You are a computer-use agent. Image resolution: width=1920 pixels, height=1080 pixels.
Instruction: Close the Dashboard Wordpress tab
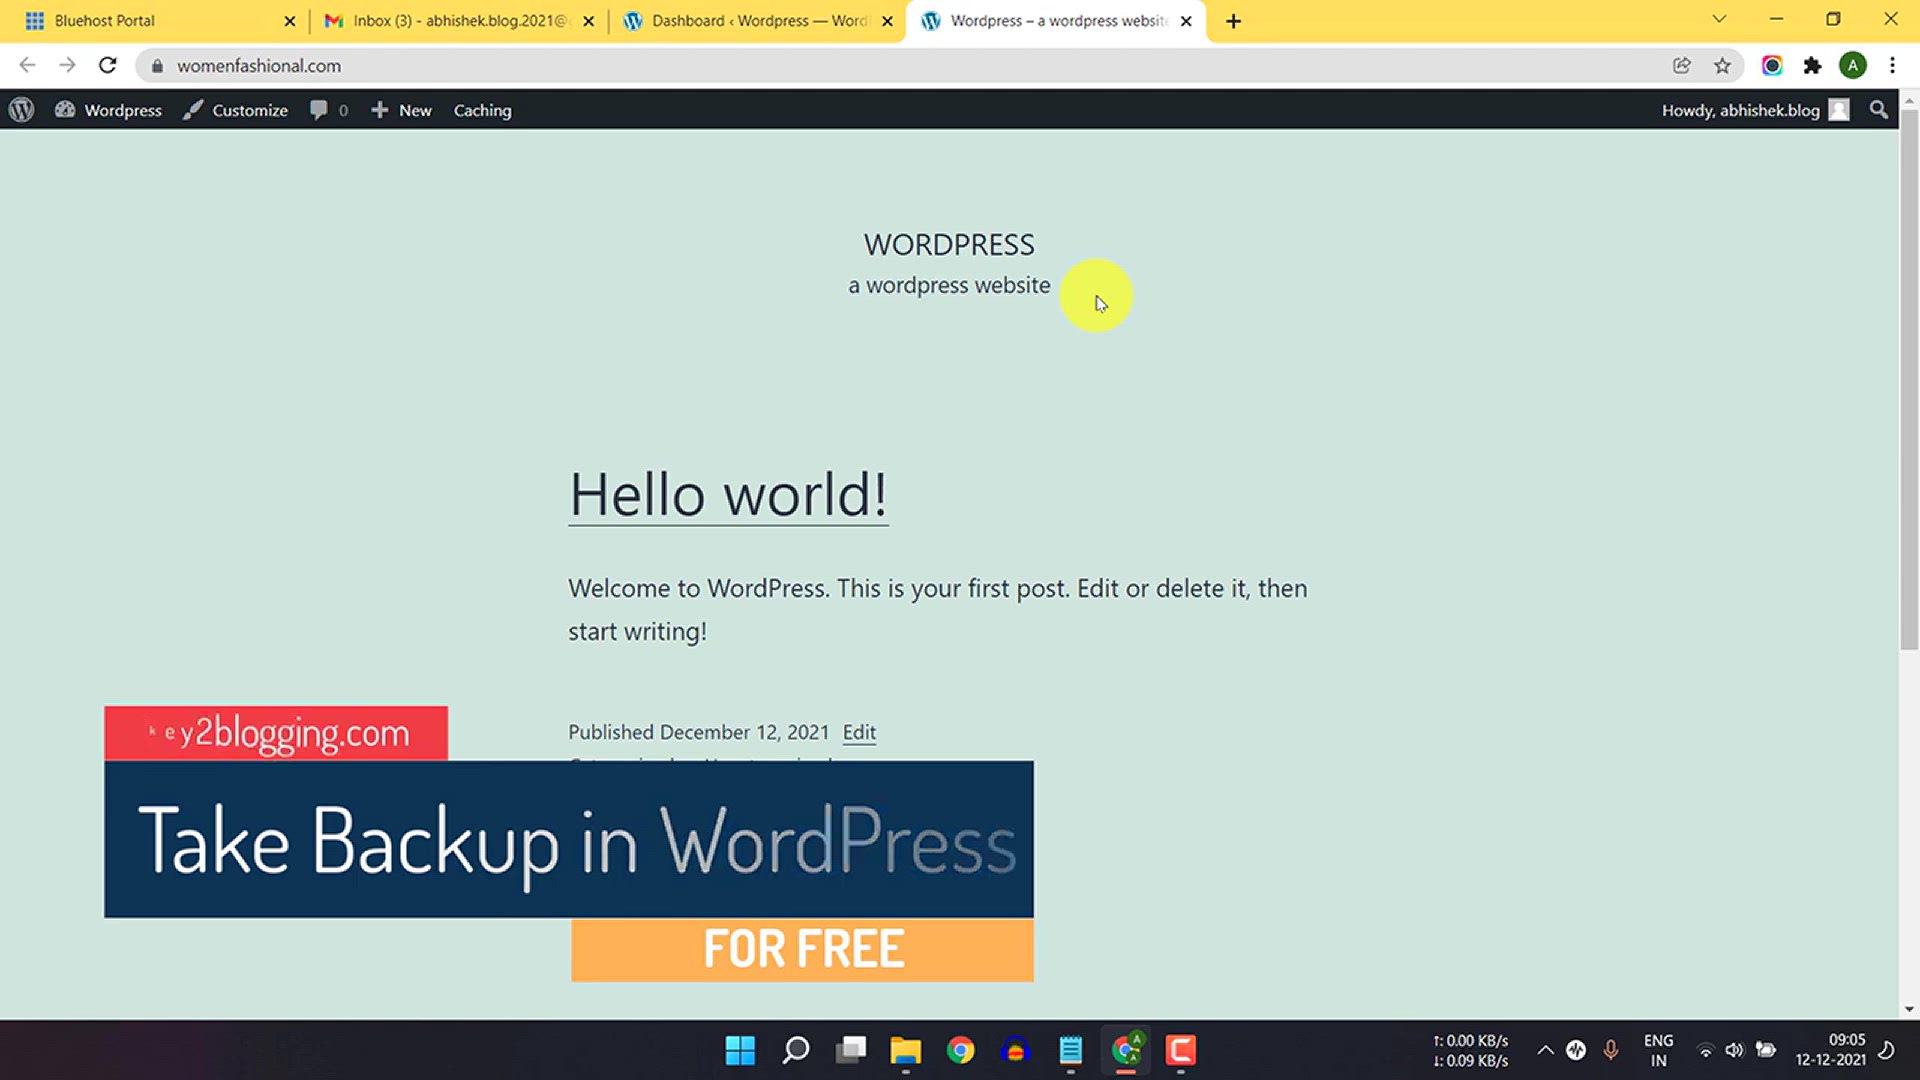887,21
